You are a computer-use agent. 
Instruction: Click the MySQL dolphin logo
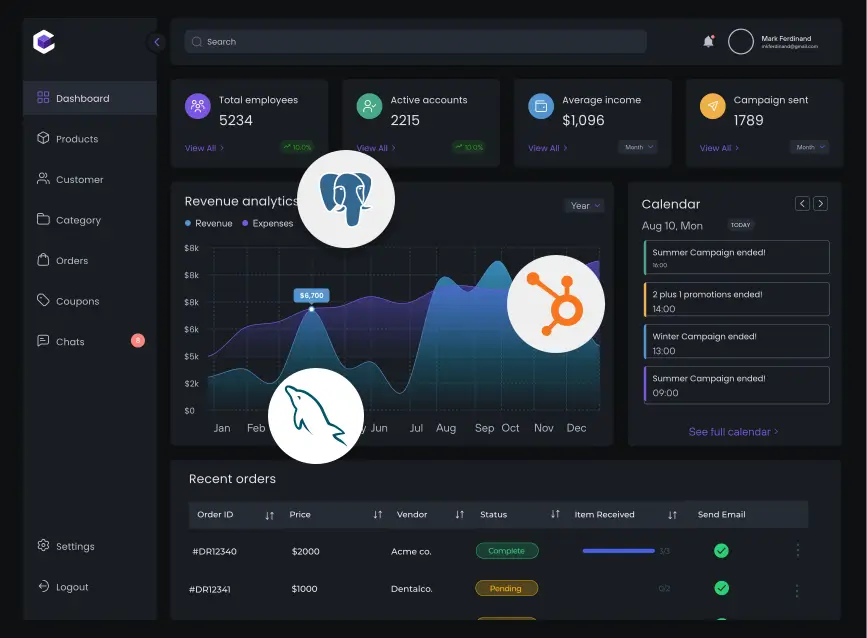(316, 416)
